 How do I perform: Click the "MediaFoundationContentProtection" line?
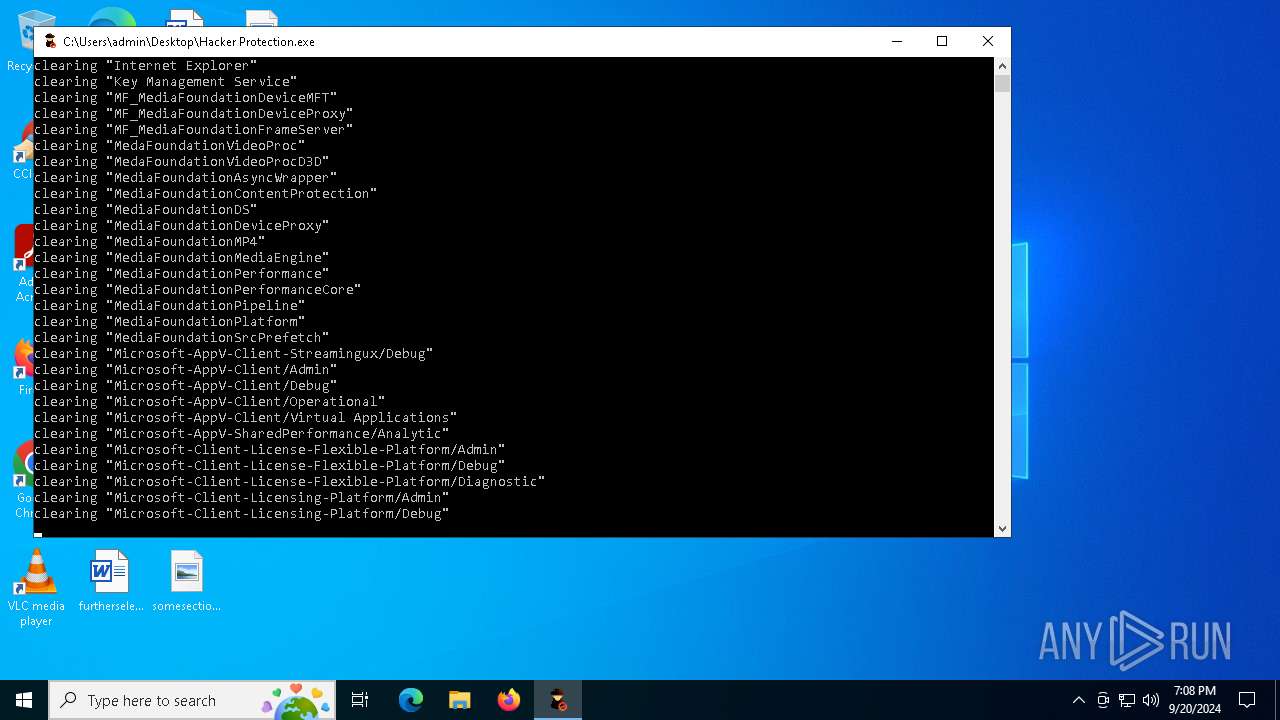click(x=206, y=193)
